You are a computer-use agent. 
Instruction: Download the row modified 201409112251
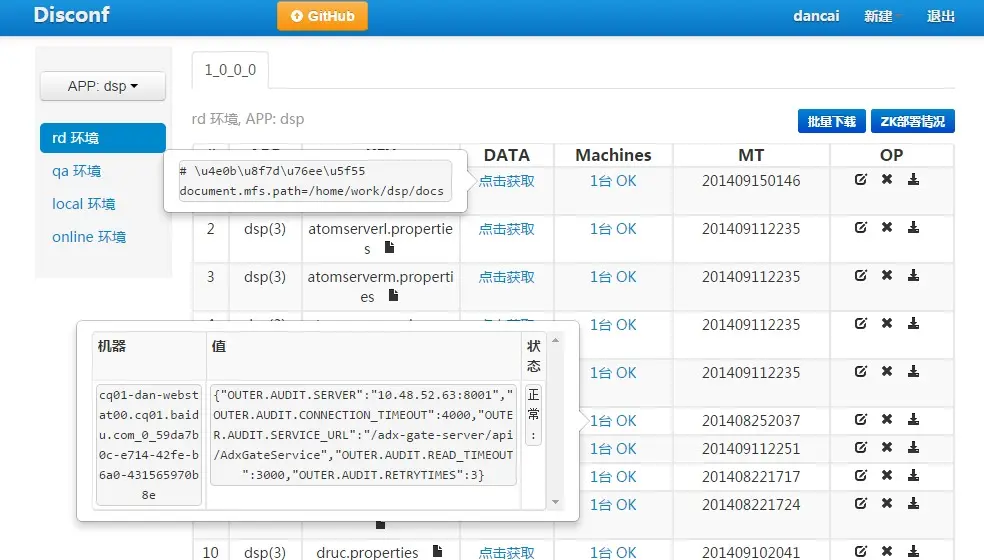[x=914, y=447]
